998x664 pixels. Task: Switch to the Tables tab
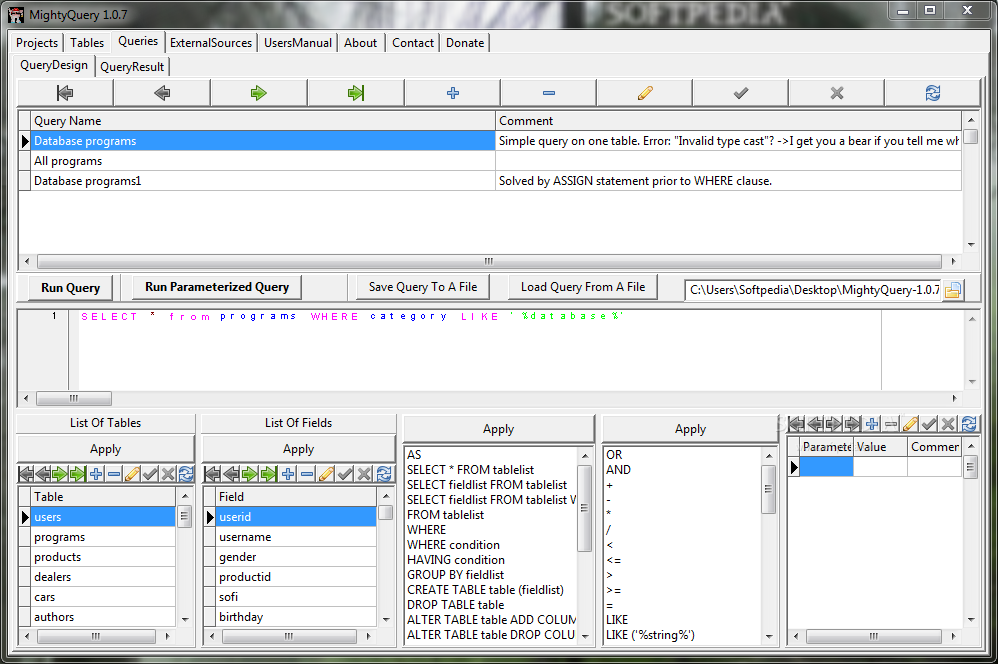87,43
